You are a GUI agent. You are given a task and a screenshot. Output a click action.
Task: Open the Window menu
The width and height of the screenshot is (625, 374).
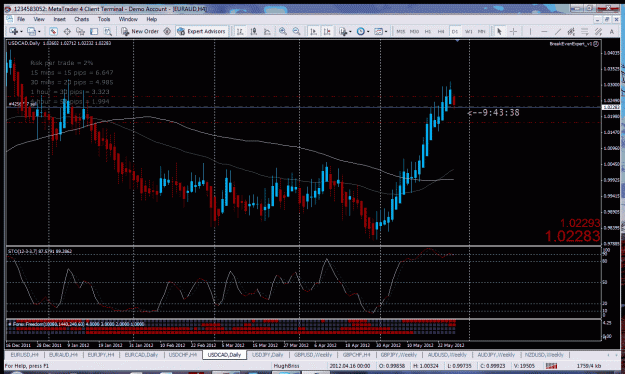(128, 19)
